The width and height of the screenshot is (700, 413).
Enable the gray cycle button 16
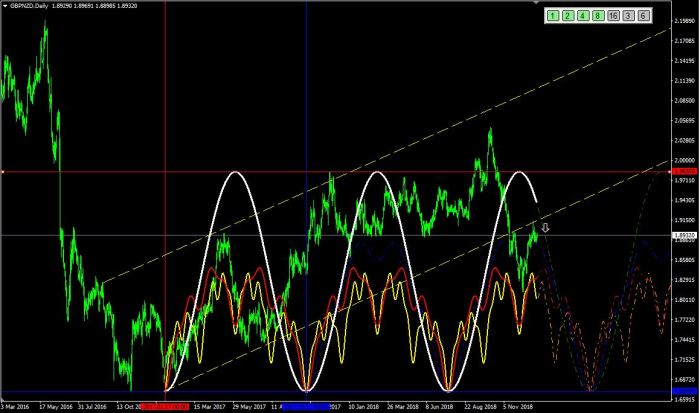click(x=613, y=16)
